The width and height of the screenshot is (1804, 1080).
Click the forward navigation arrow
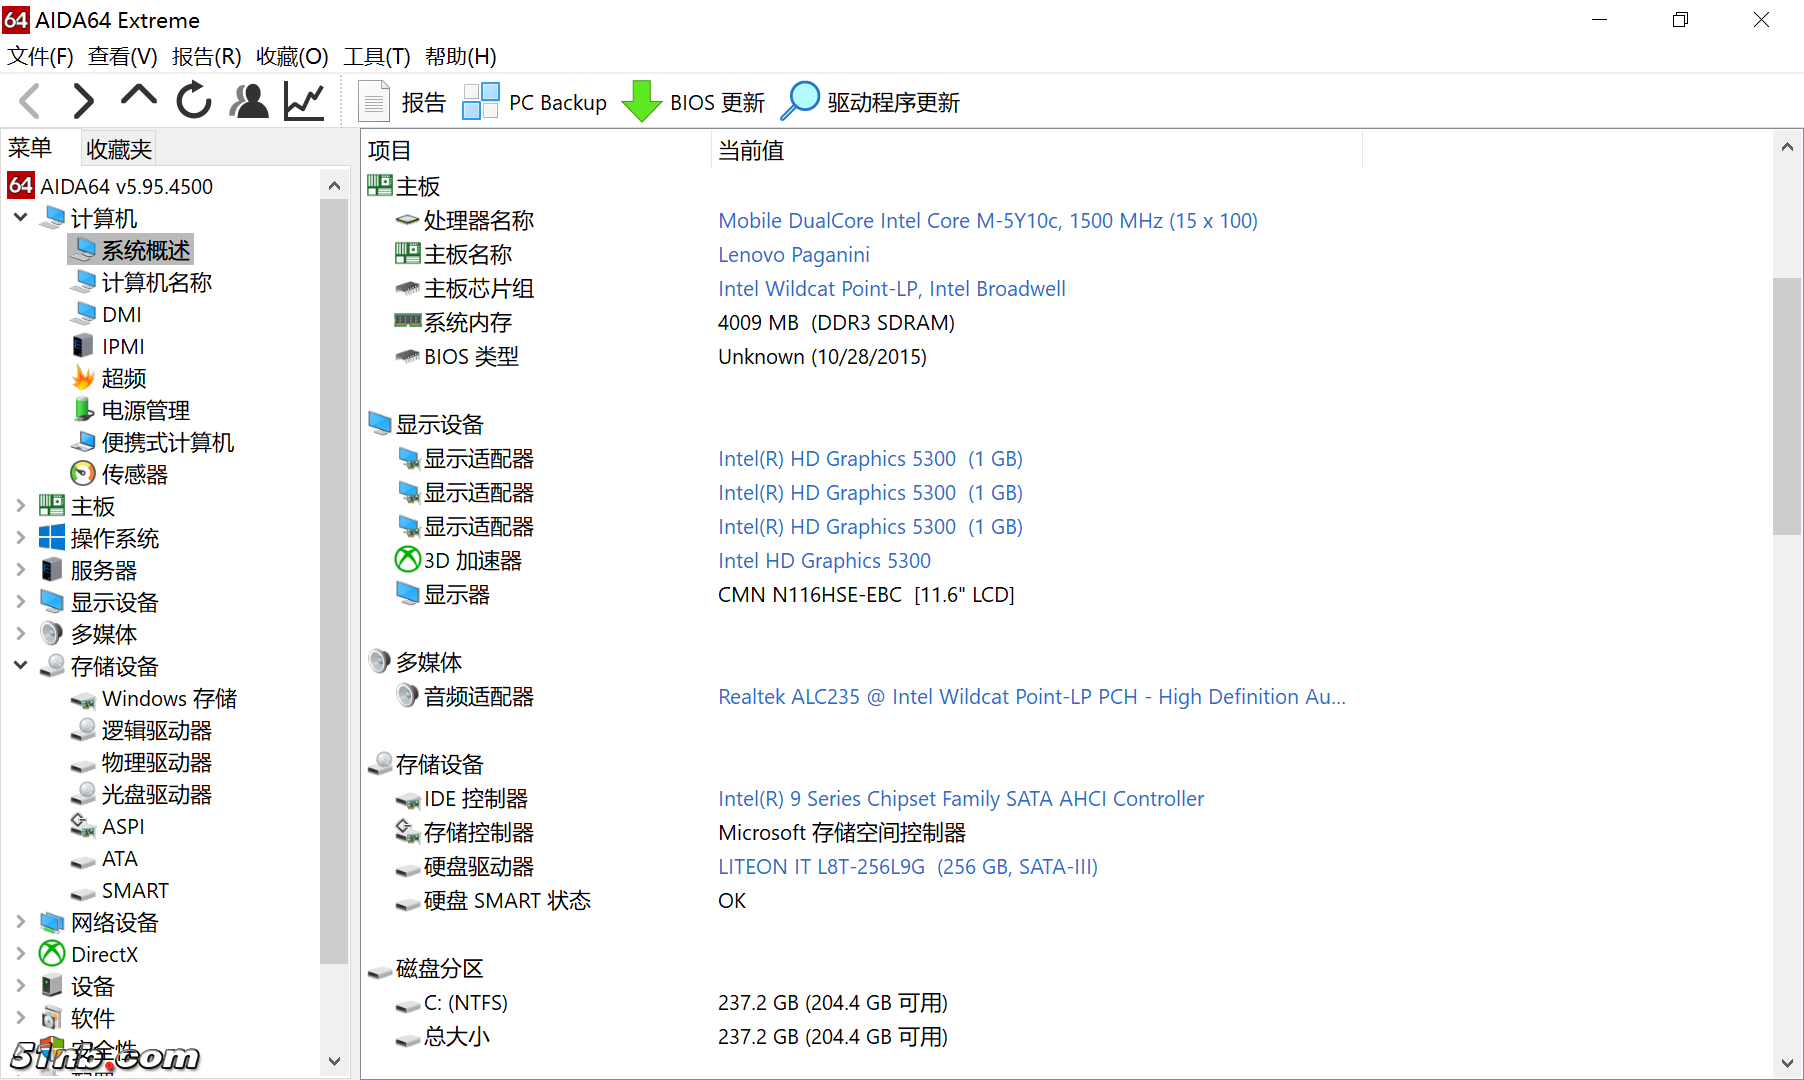[x=84, y=100]
